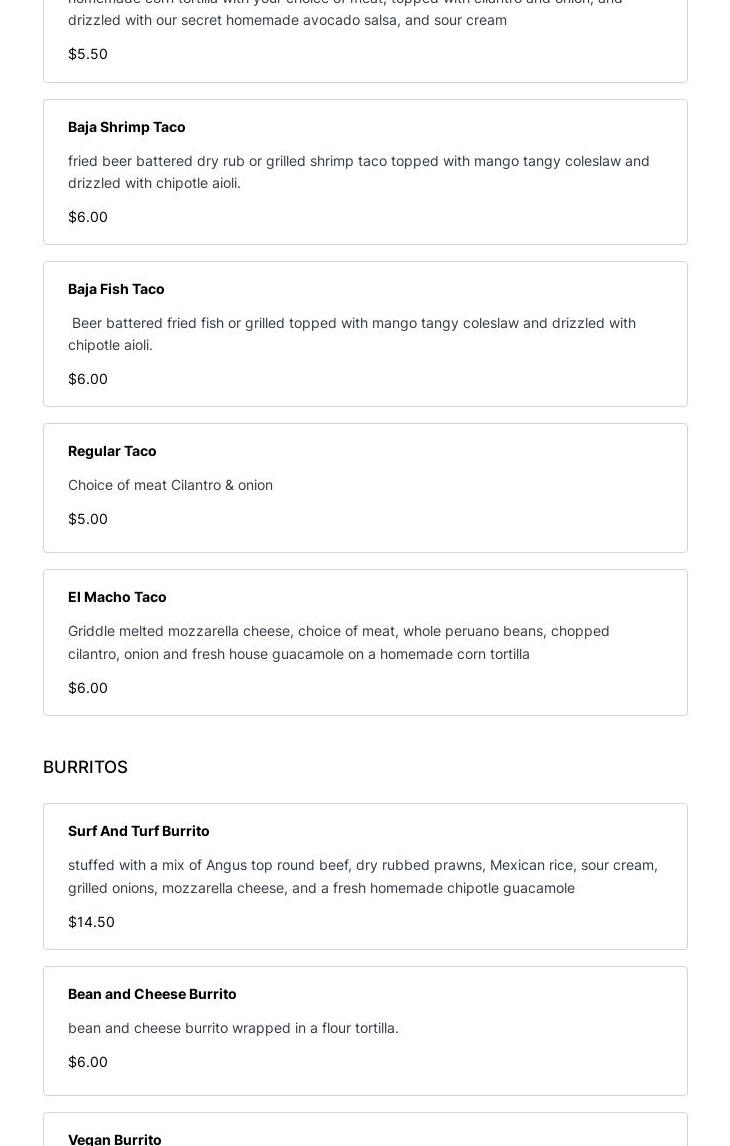Select the Baja Fish Taco title
The image size is (730, 1146).
coord(116,289)
